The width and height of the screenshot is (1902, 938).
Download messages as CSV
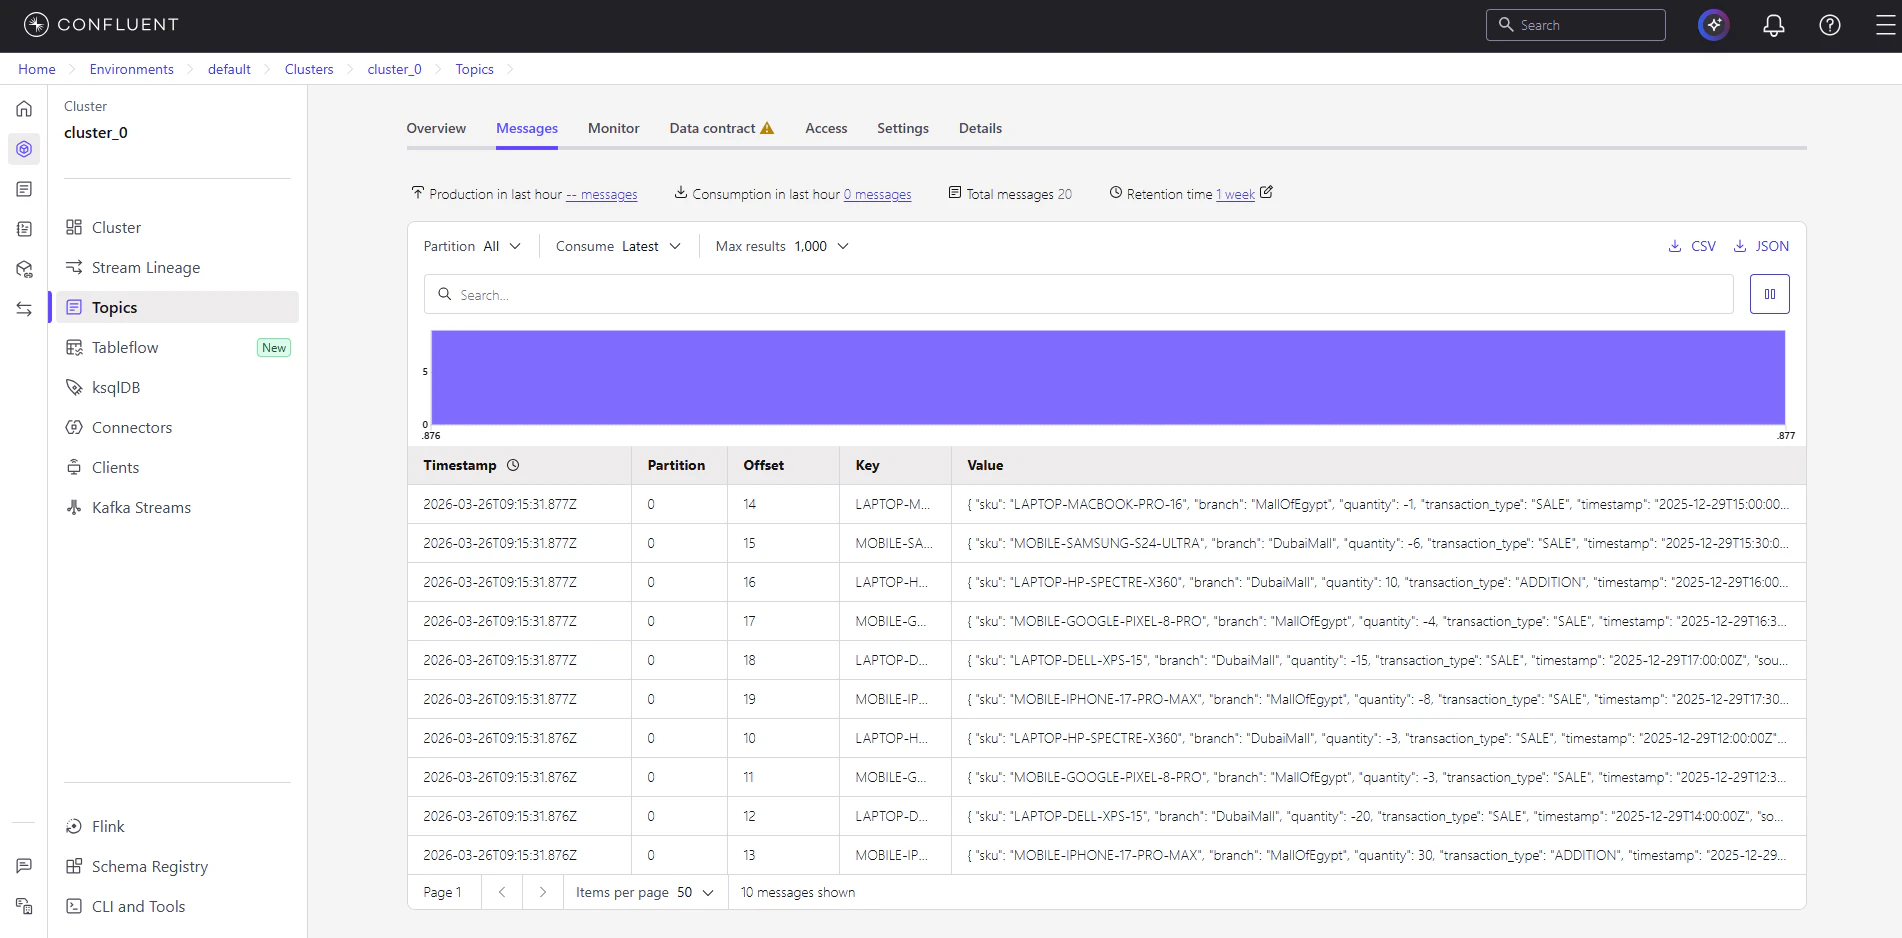[x=1692, y=246]
